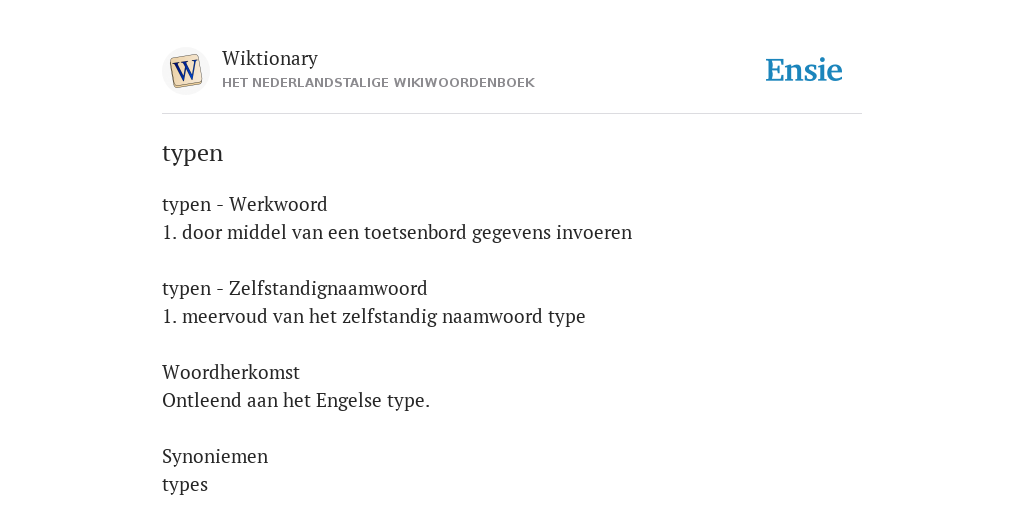Click the synonym types
This screenshot has width=1024, height=512.
point(185,485)
